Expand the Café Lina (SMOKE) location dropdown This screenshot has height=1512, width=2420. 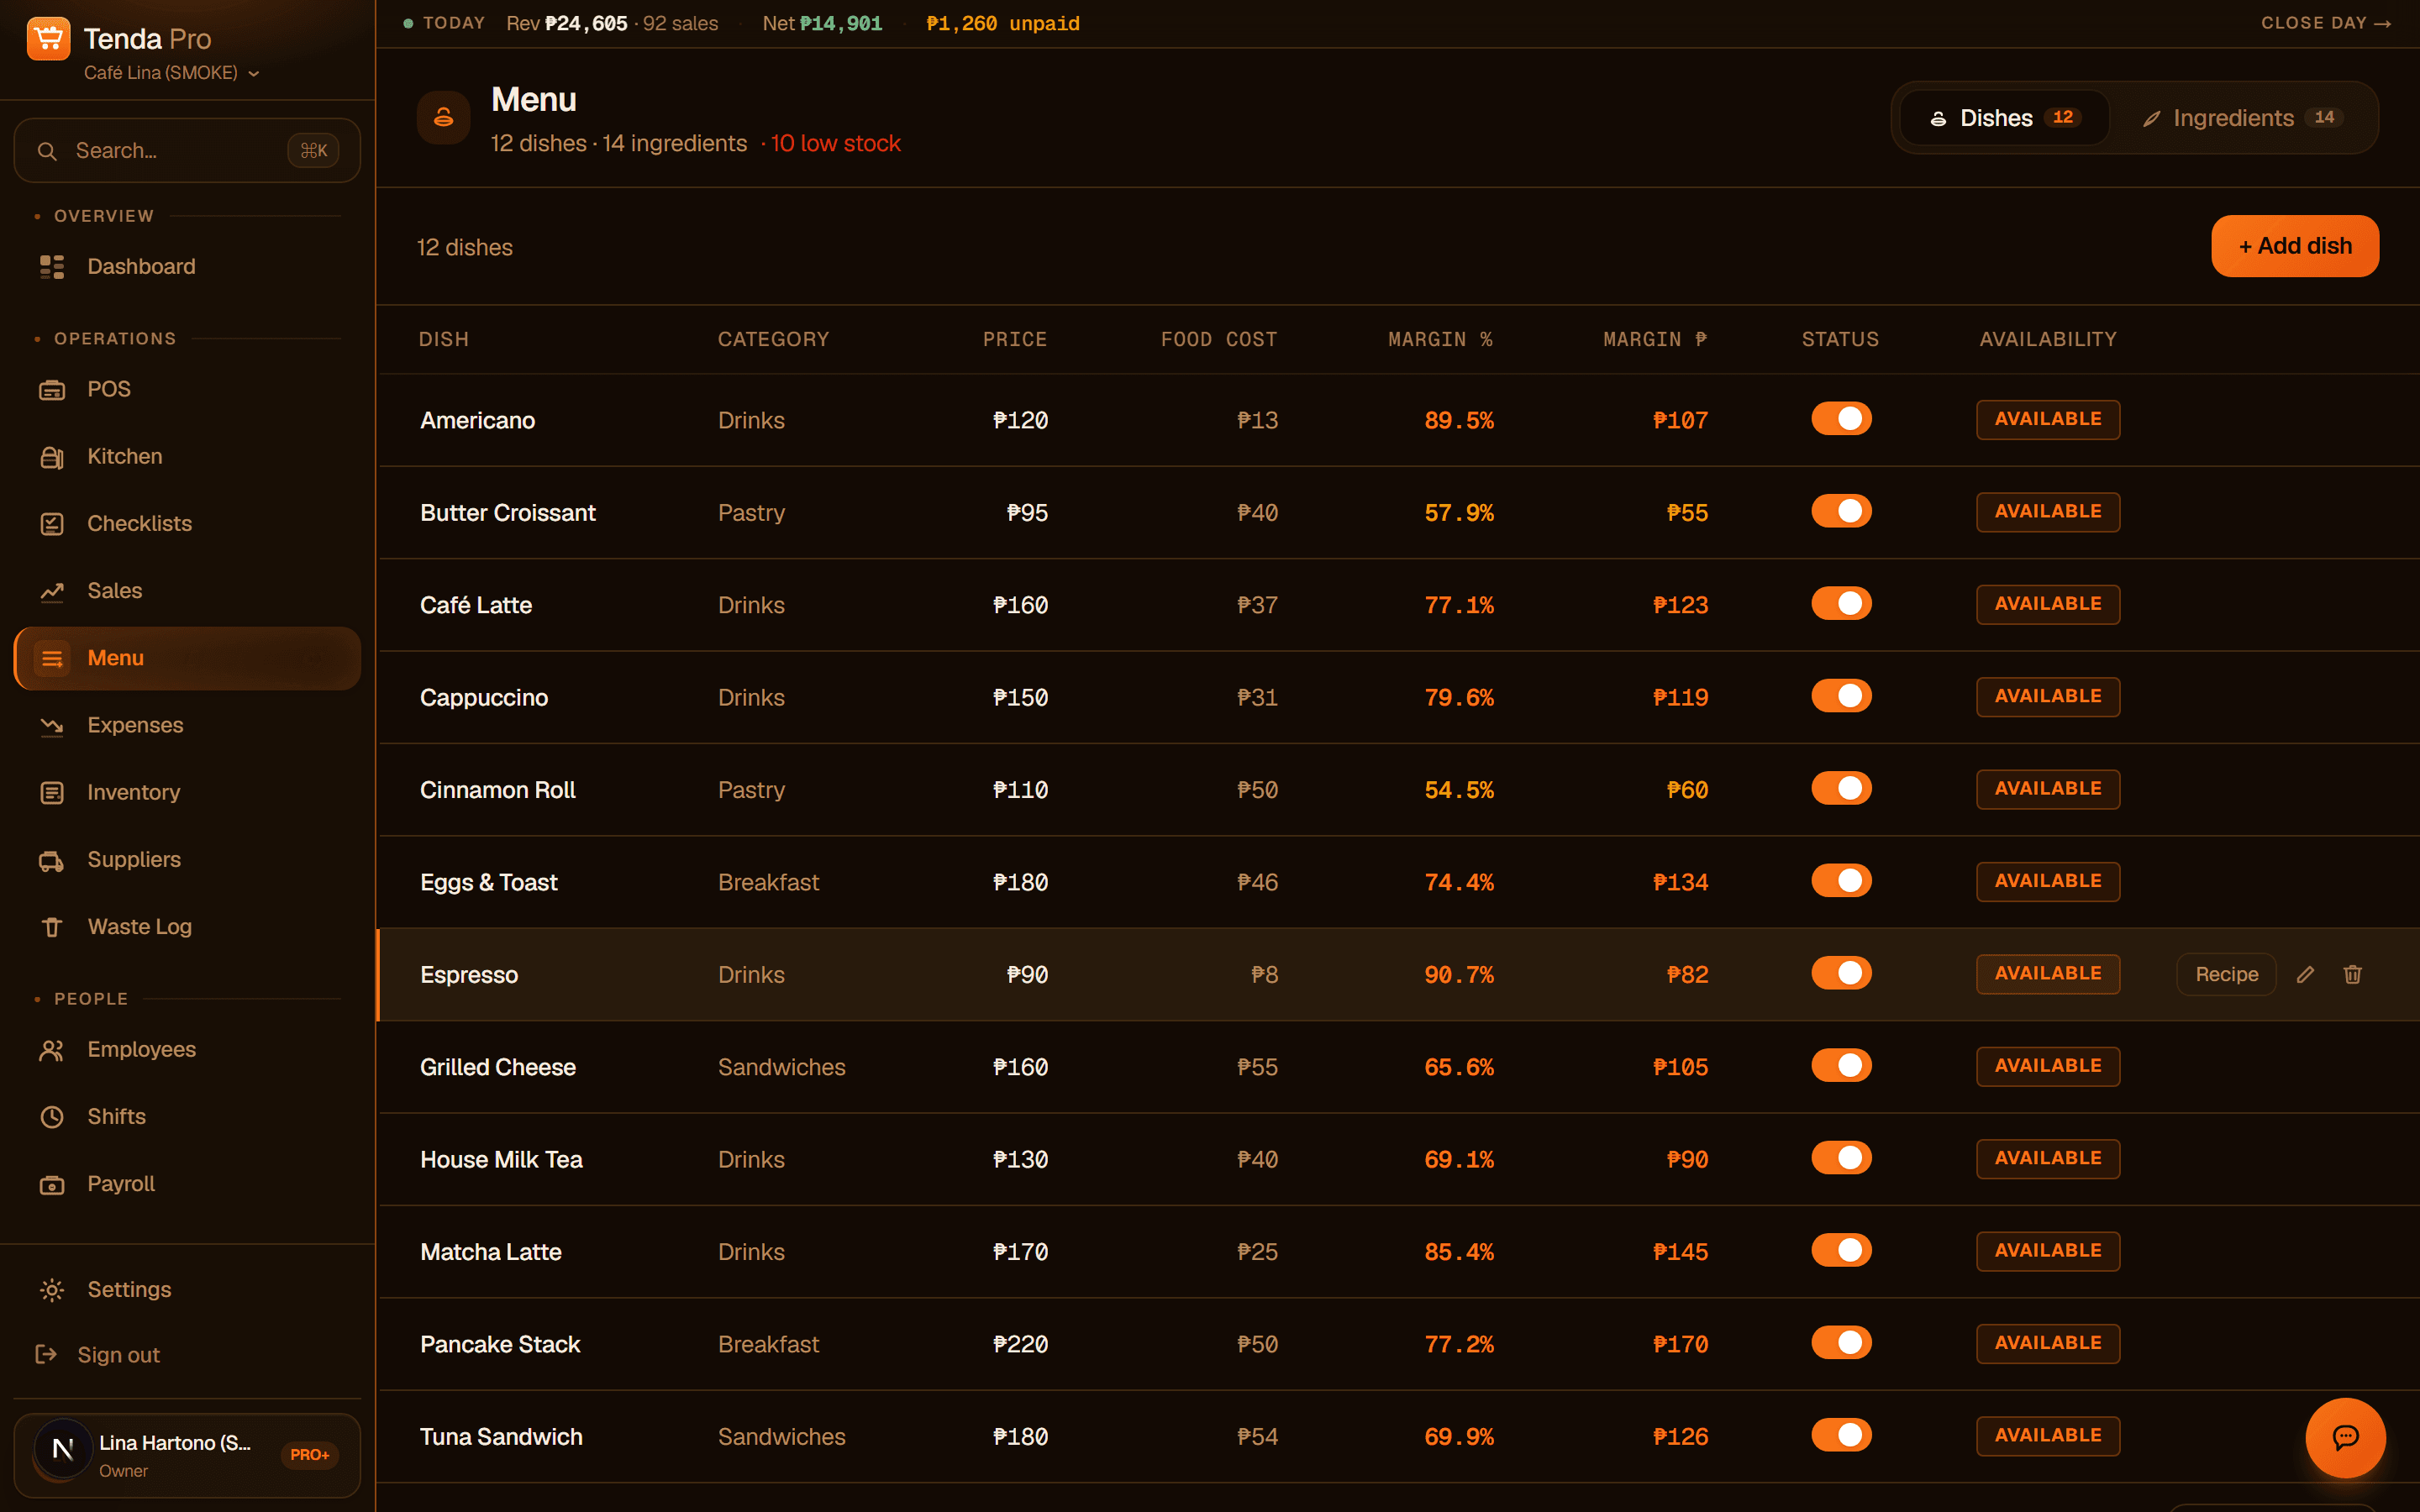[171, 73]
